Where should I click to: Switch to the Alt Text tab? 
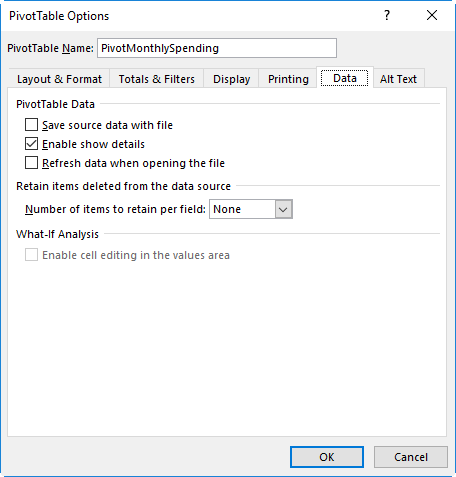click(x=398, y=79)
